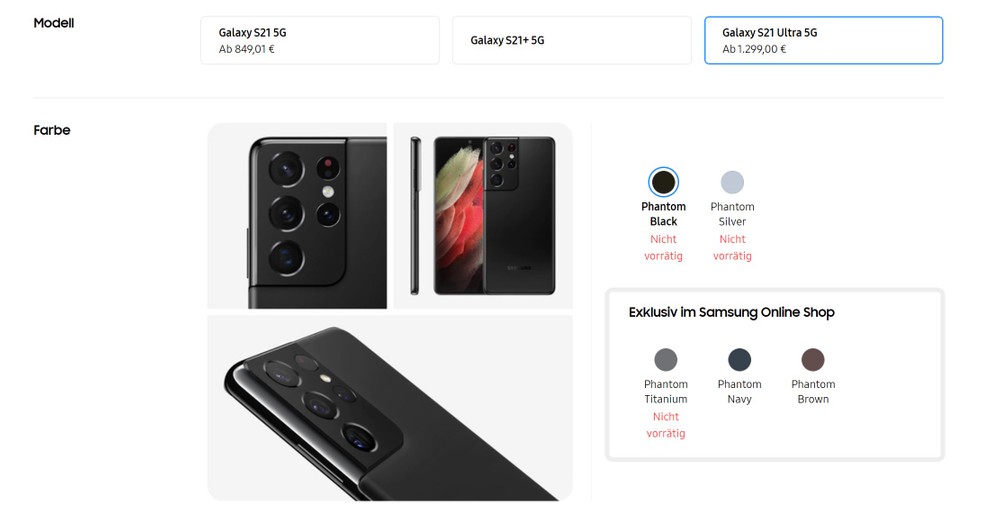Click the Exklusiv im Samsung Online Shop heading
This screenshot has height=519, width=1000.
coord(732,312)
